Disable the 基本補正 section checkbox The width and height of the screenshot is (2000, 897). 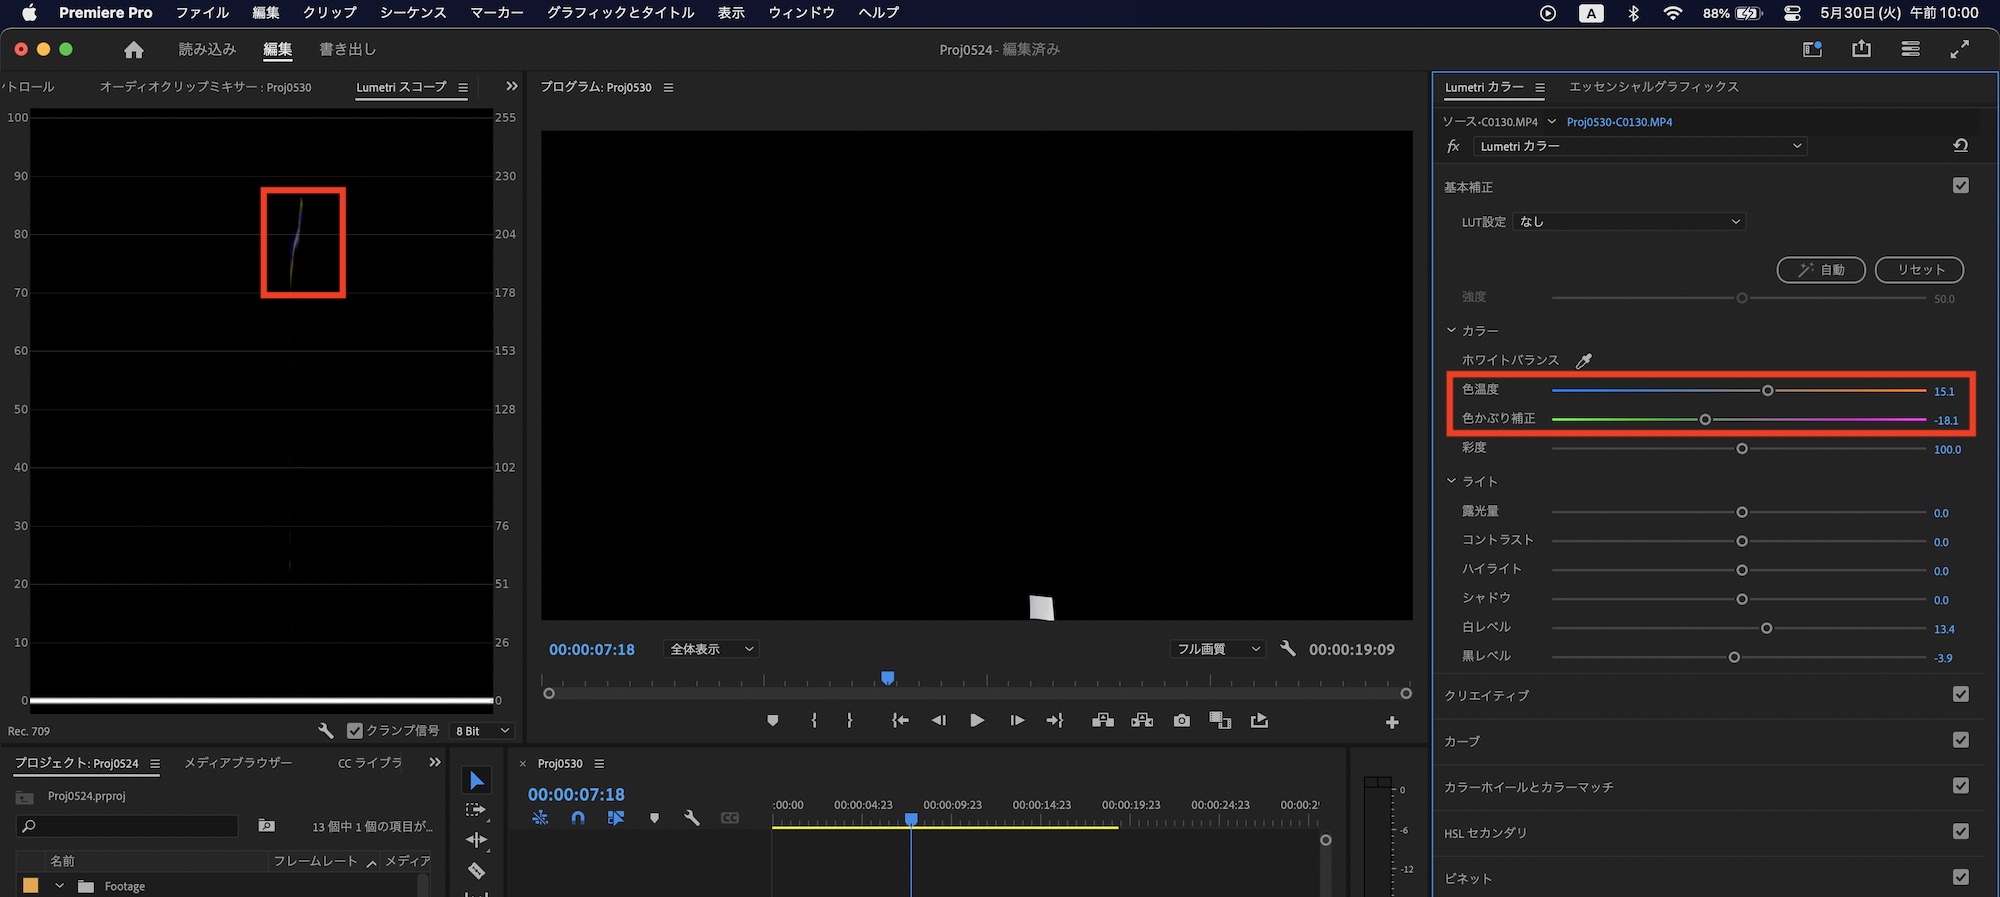pyautogui.click(x=1960, y=186)
